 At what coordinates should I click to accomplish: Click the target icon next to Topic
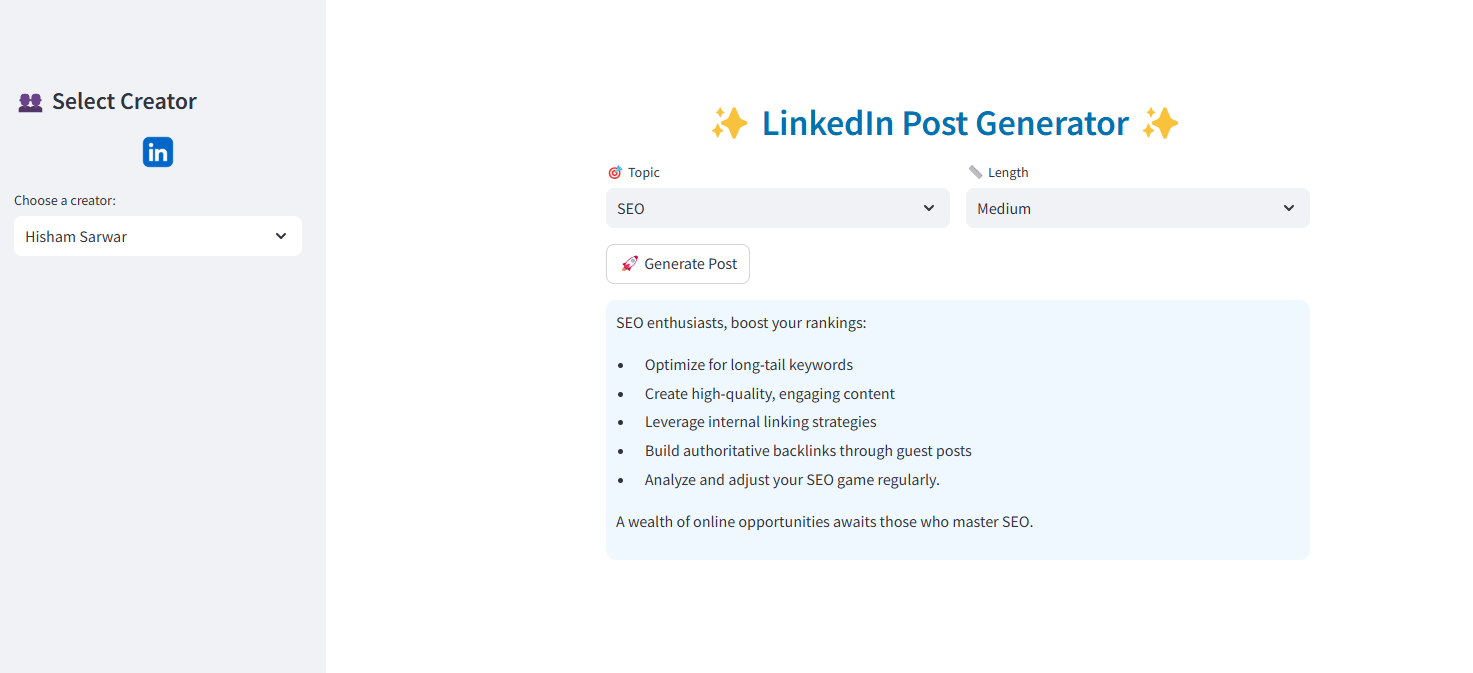click(x=614, y=171)
